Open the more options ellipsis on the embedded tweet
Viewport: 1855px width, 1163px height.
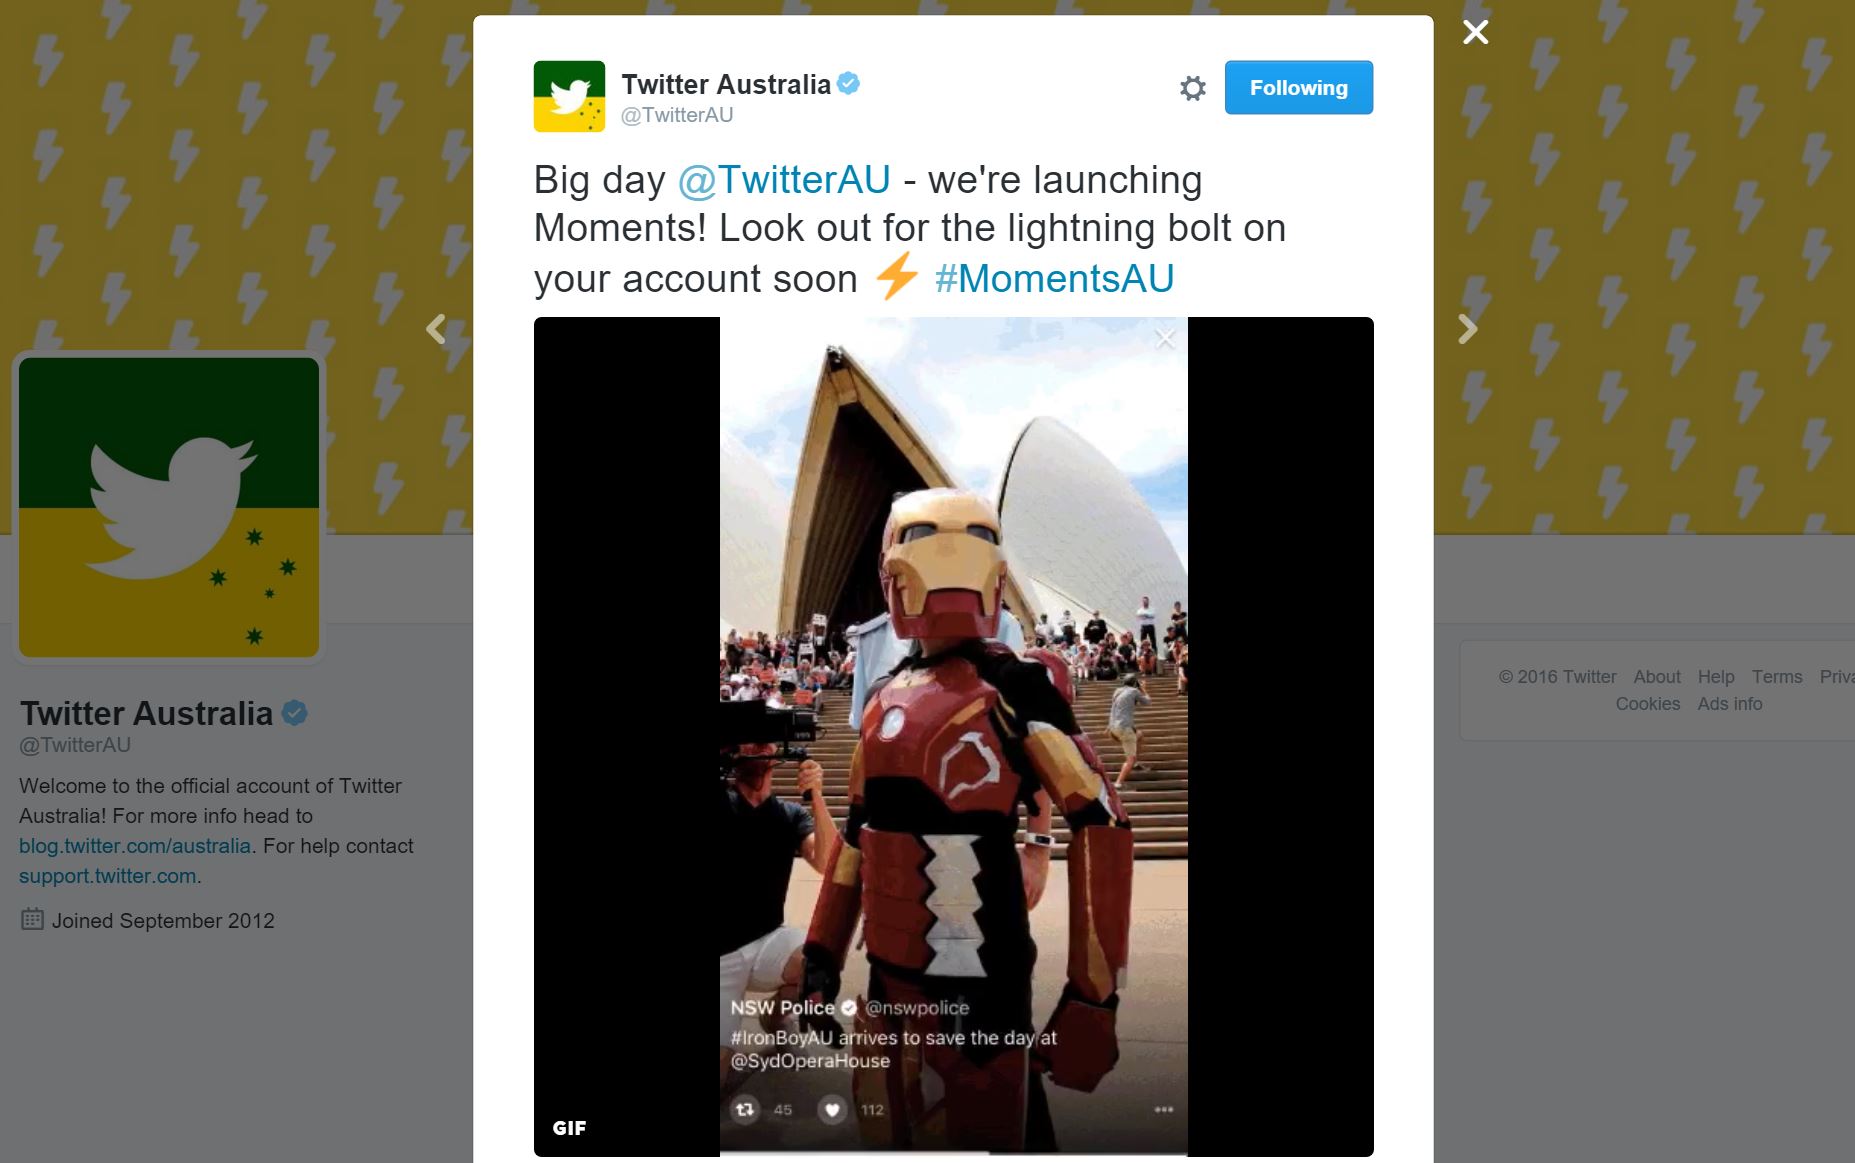click(x=1163, y=1110)
